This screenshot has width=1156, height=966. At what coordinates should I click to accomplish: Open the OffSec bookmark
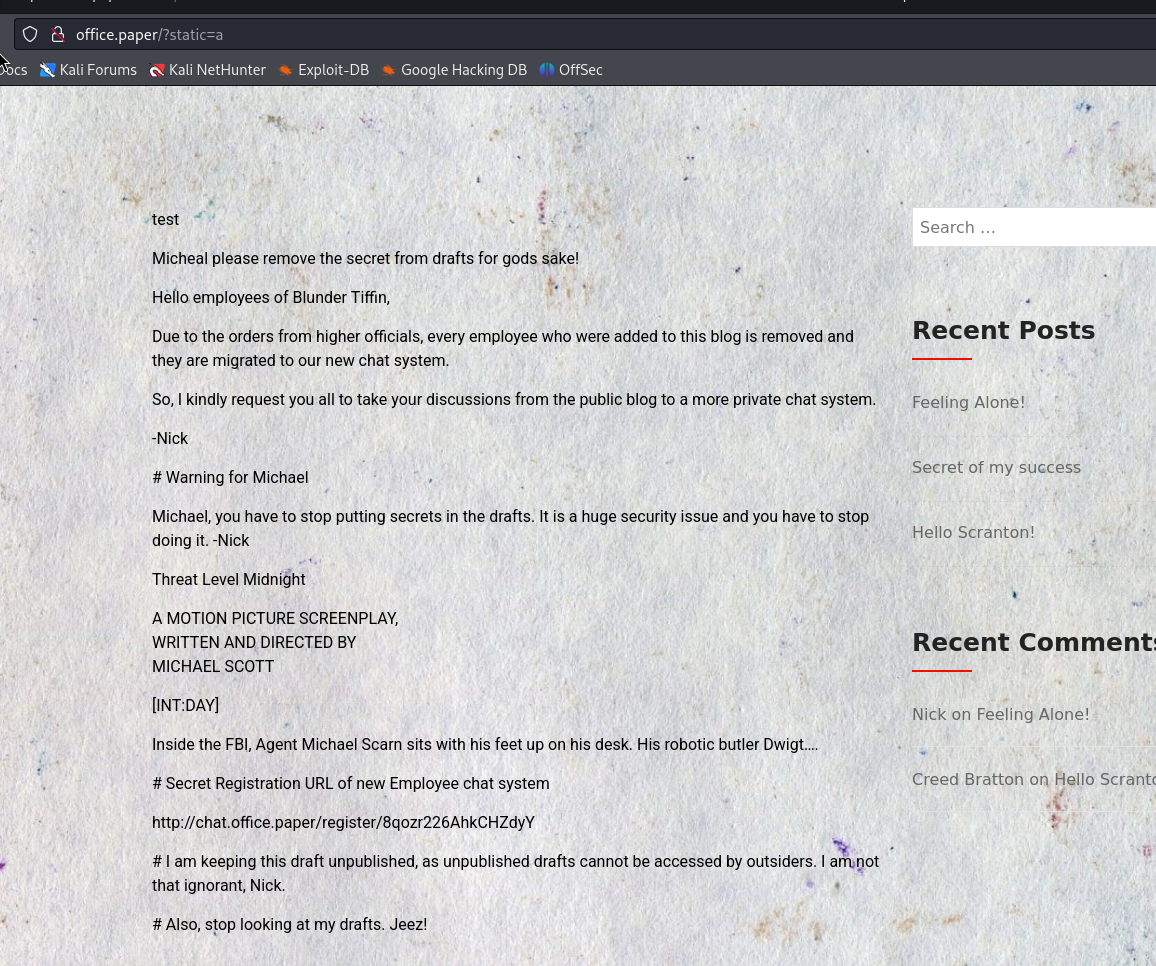pos(571,70)
